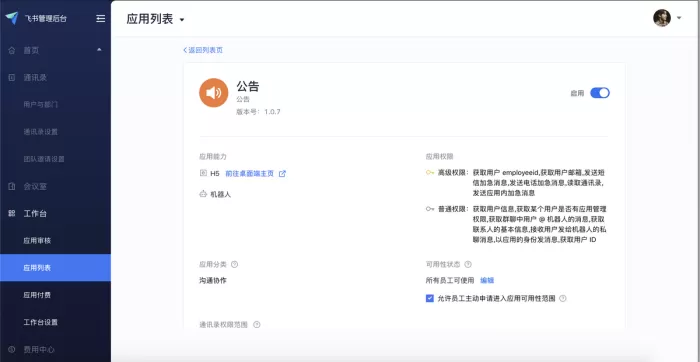
Task: Click the help icon after 允许员工主动申请 text
Action: pos(563,299)
